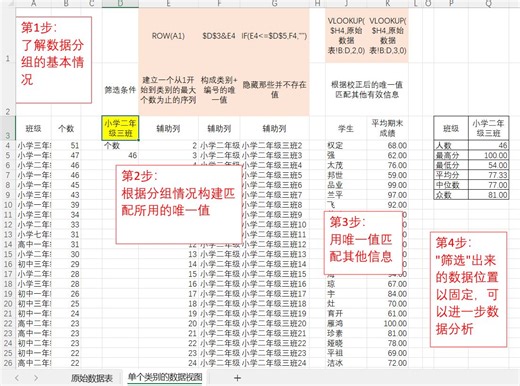
Task: Click the 46 value under 个数 in column D
Action: tap(120, 155)
